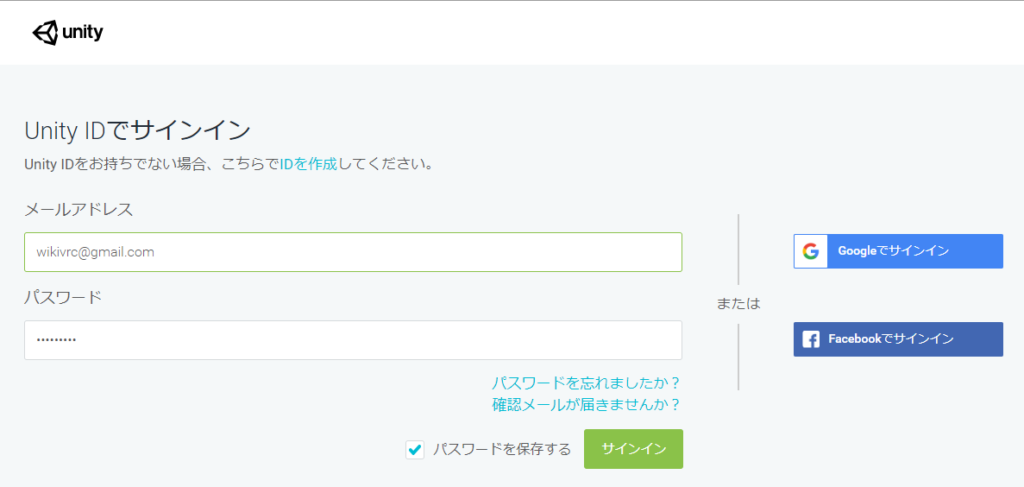
Task: Click the password input field
Action: pyautogui.click(x=353, y=339)
